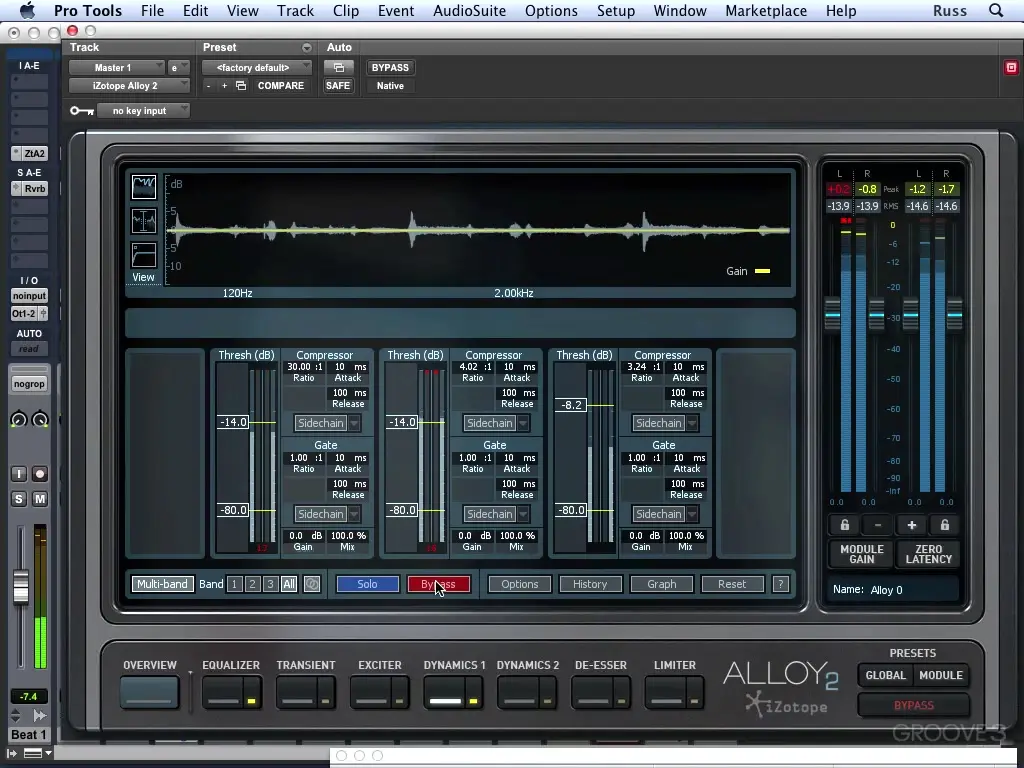Image resolution: width=1024 pixels, height=768 pixels.
Task: Click the band 3 compressor threshold slider at -8.2
Action: pos(571,405)
